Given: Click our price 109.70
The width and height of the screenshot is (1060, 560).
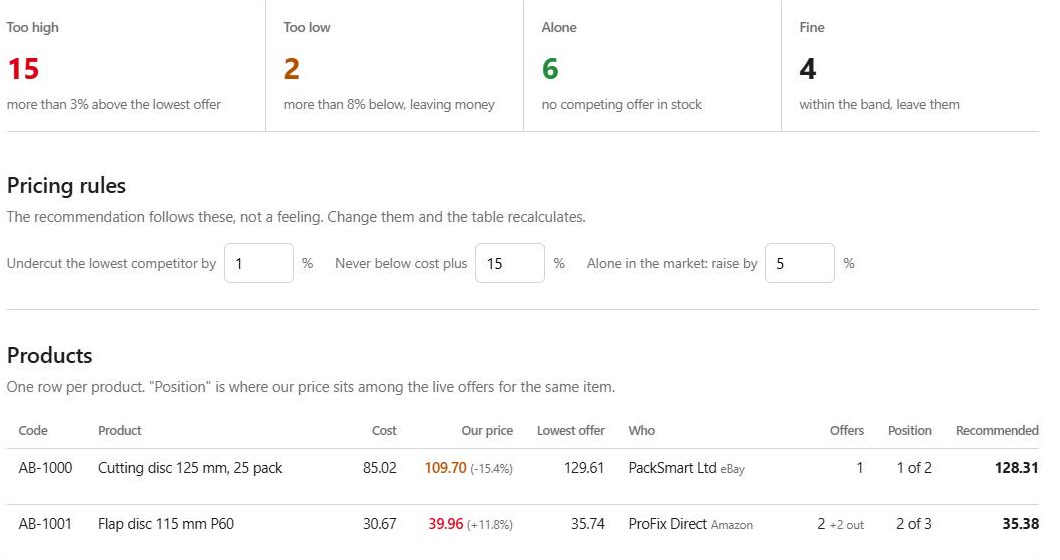Looking at the screenshot, I should pyautogui.click(x=445, y=467).
